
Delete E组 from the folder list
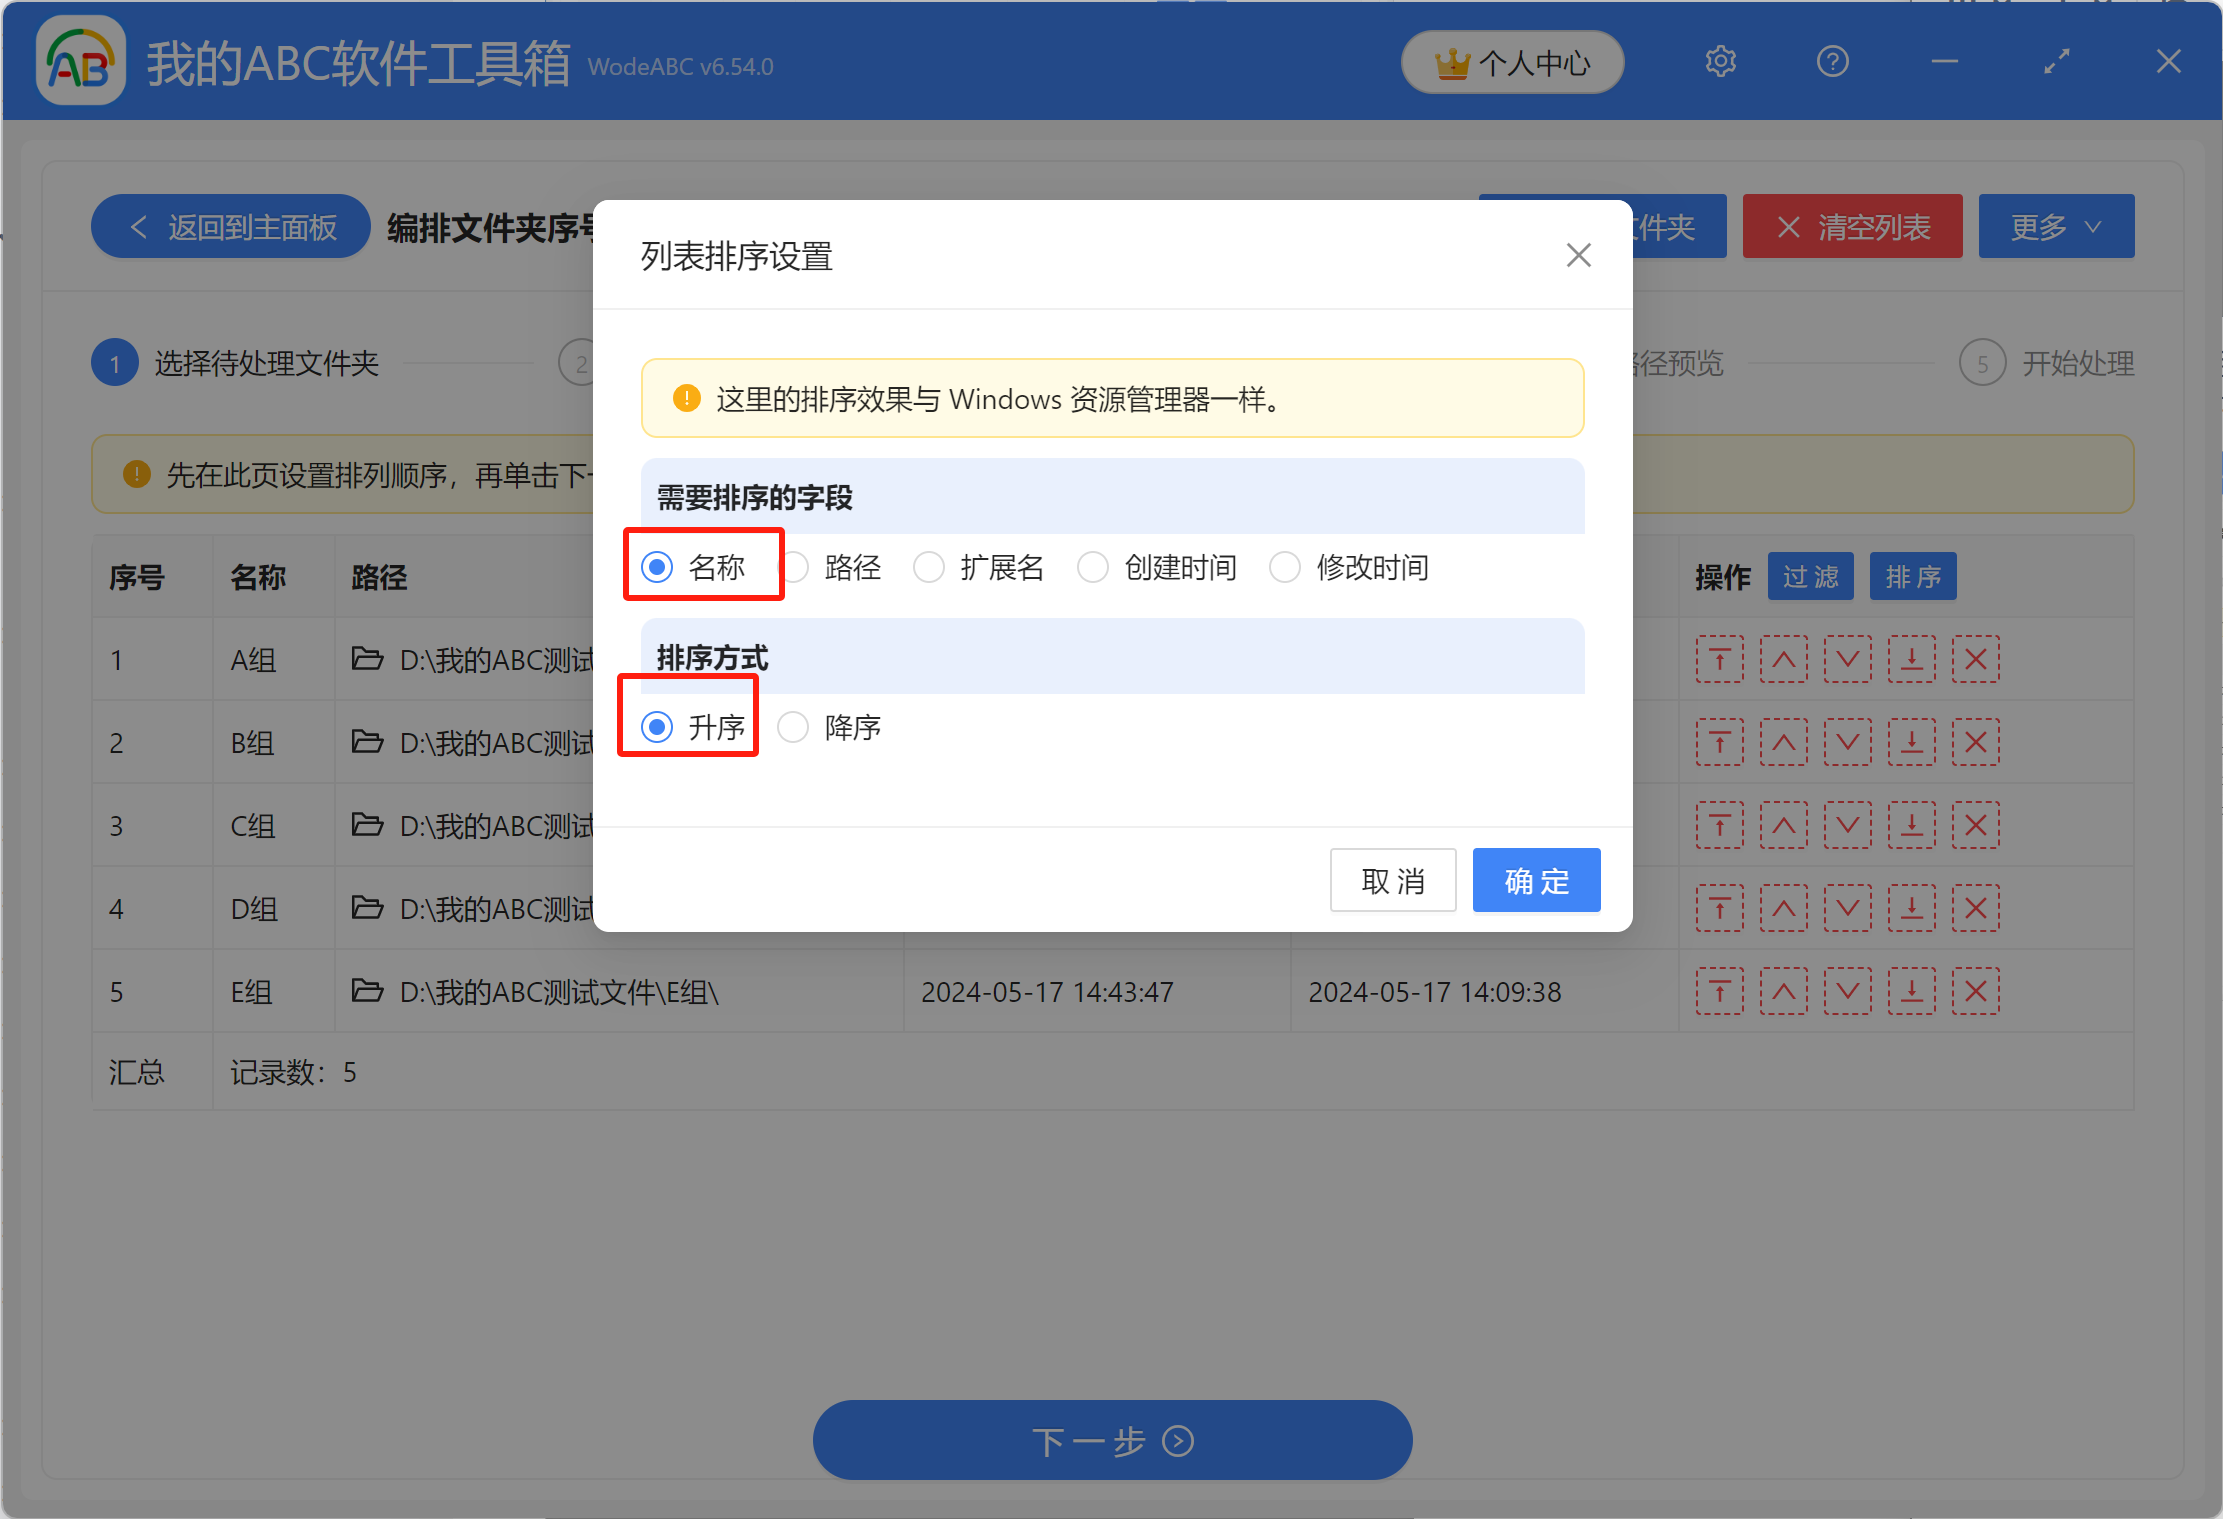pyautogui.click(x=1975, y=991)
